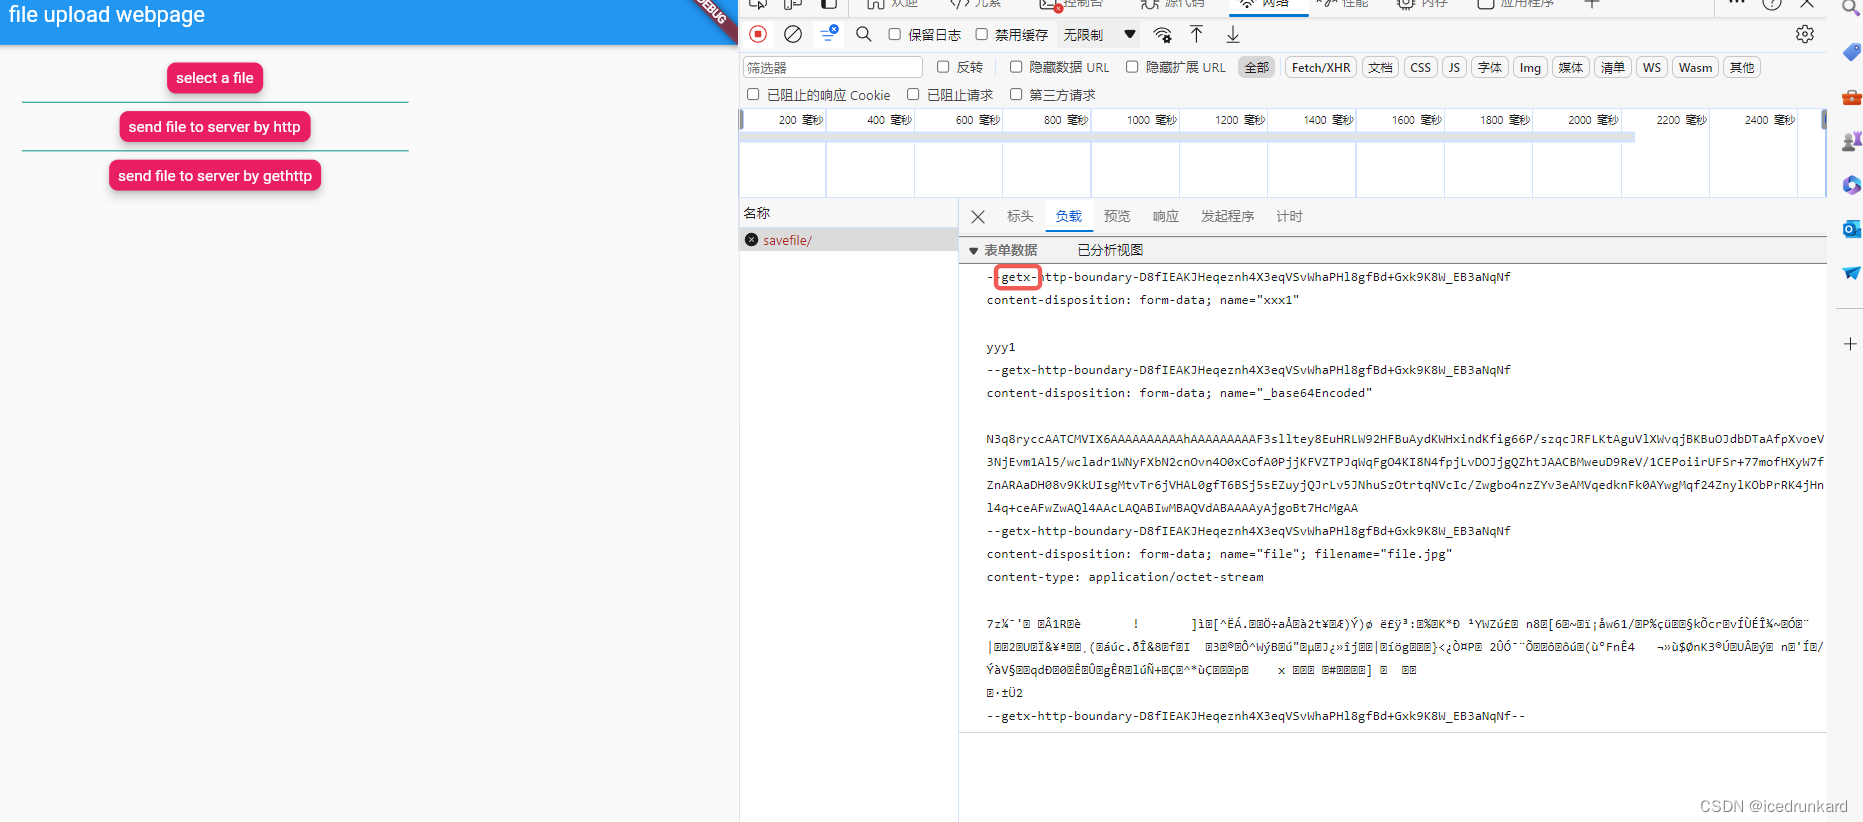Filter requests by Fetch/XHR
The image size is (1863, 822).
tap(1321, 67)
